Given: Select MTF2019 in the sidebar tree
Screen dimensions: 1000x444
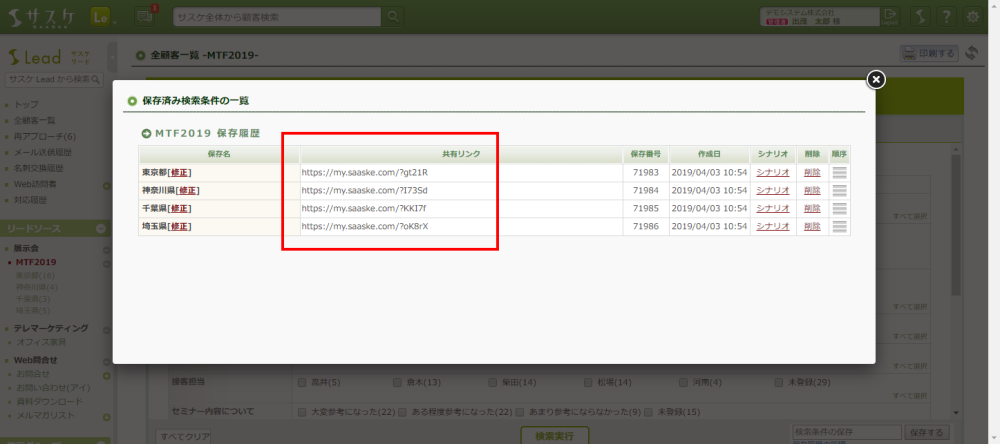Looking at the screenshot, I should [36, 262].
